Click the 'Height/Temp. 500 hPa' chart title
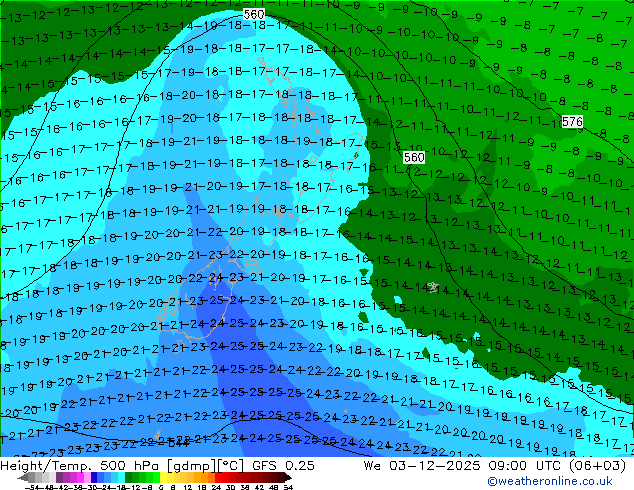 pos(79,466)
